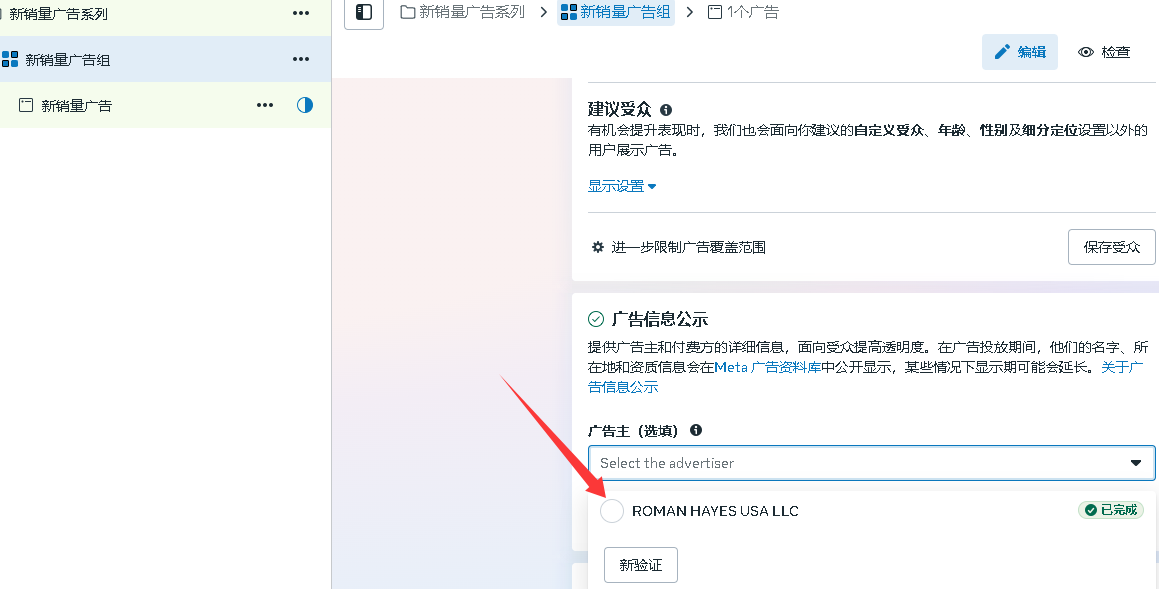The width and height of the screenshot is (1159, 589).
Task: Toggle the sidebar panel icon
Action: 364,12
